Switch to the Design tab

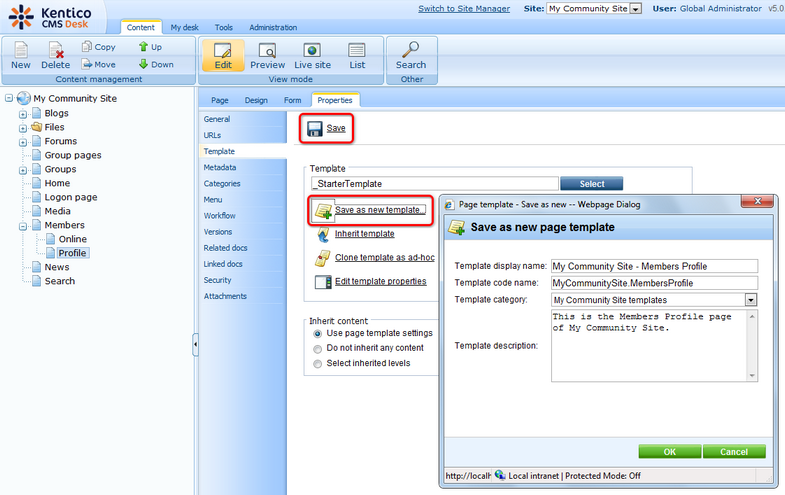[x=256, y=100]
